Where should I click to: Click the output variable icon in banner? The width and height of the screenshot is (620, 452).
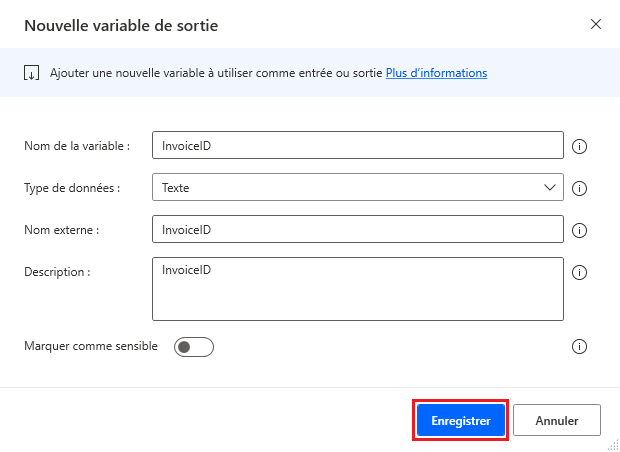tap(32, 73)
